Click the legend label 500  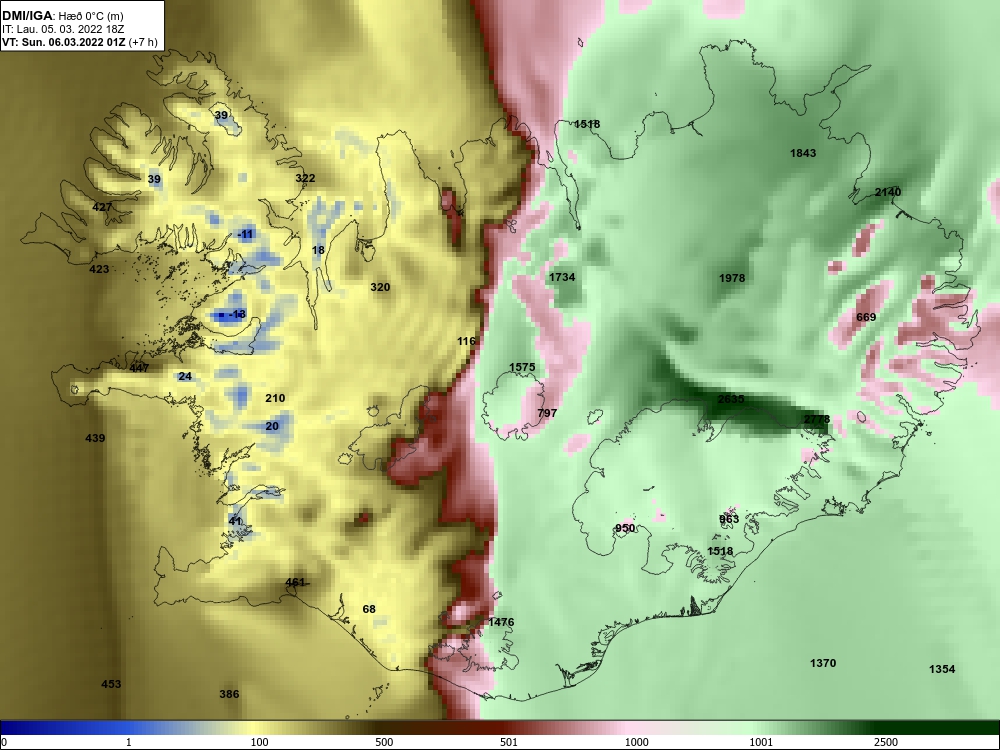(384, 742)
